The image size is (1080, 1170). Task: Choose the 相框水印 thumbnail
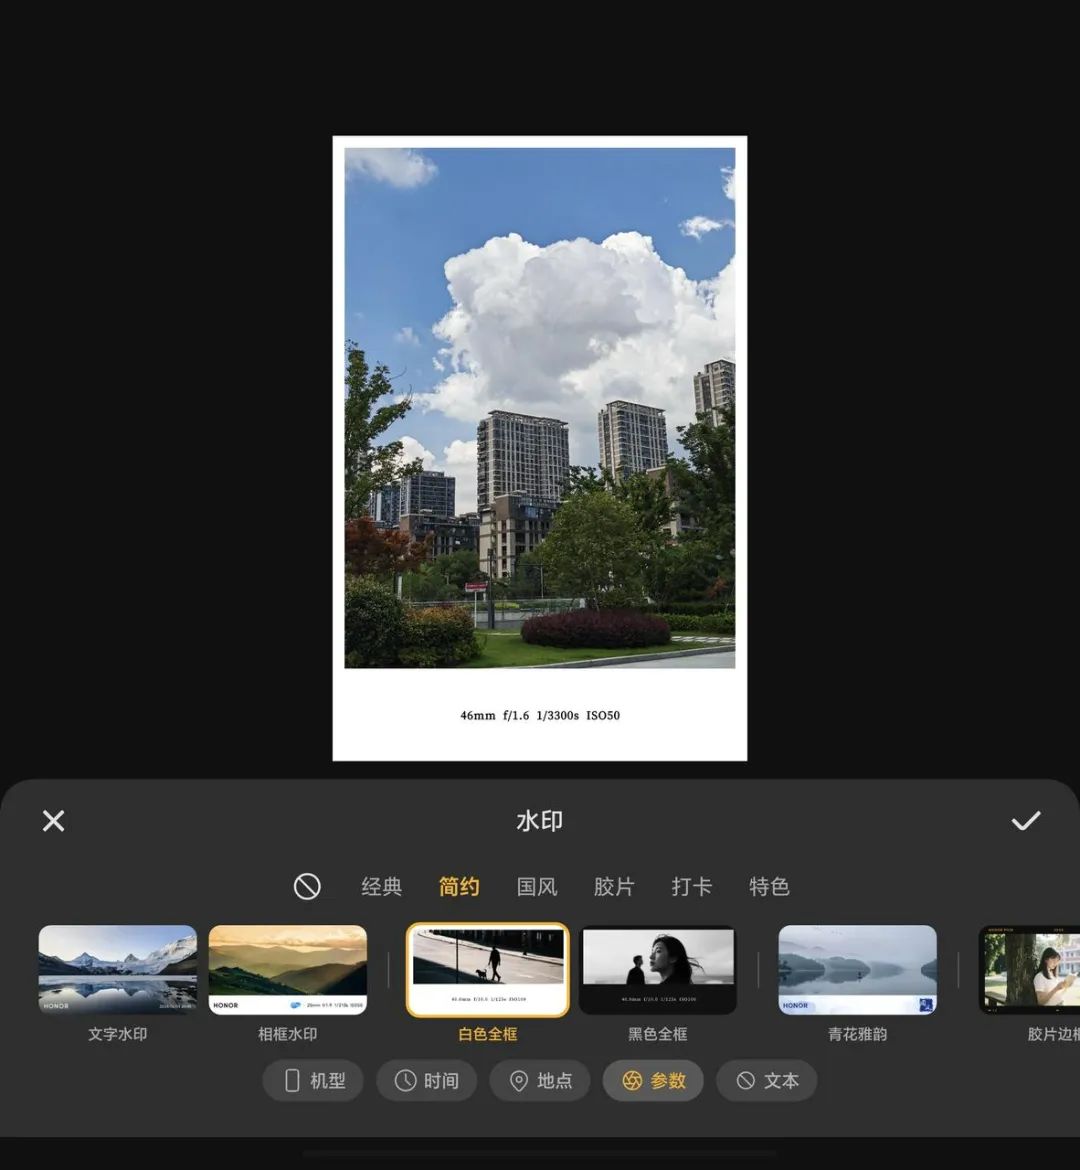coord(288,969)
